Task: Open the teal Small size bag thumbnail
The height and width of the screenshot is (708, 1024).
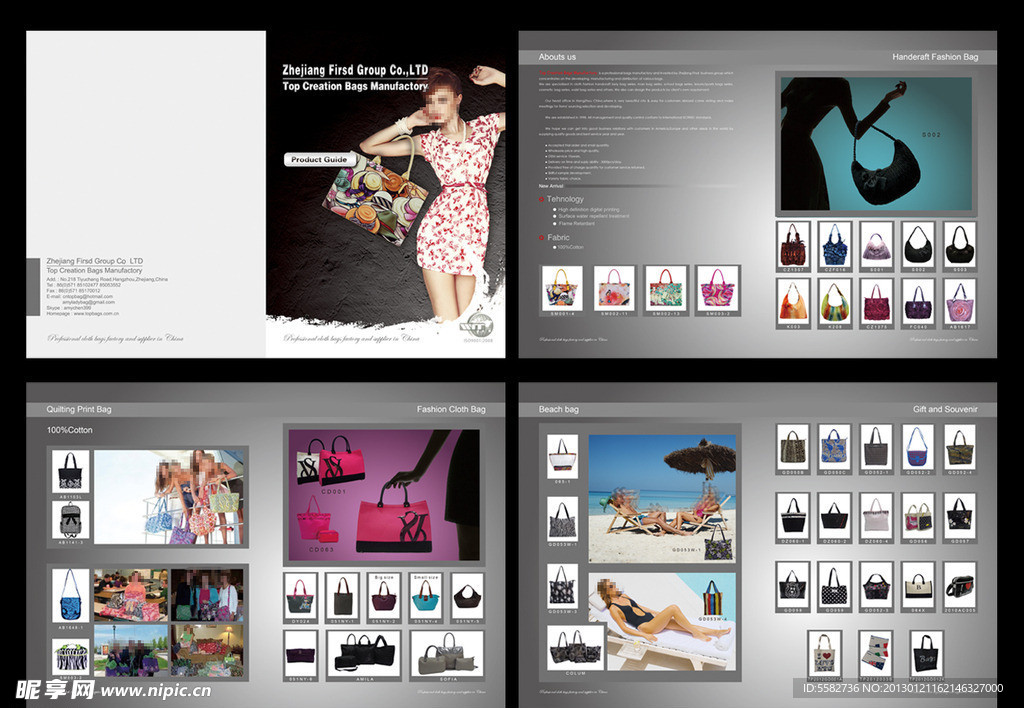Action: point(425,596)
